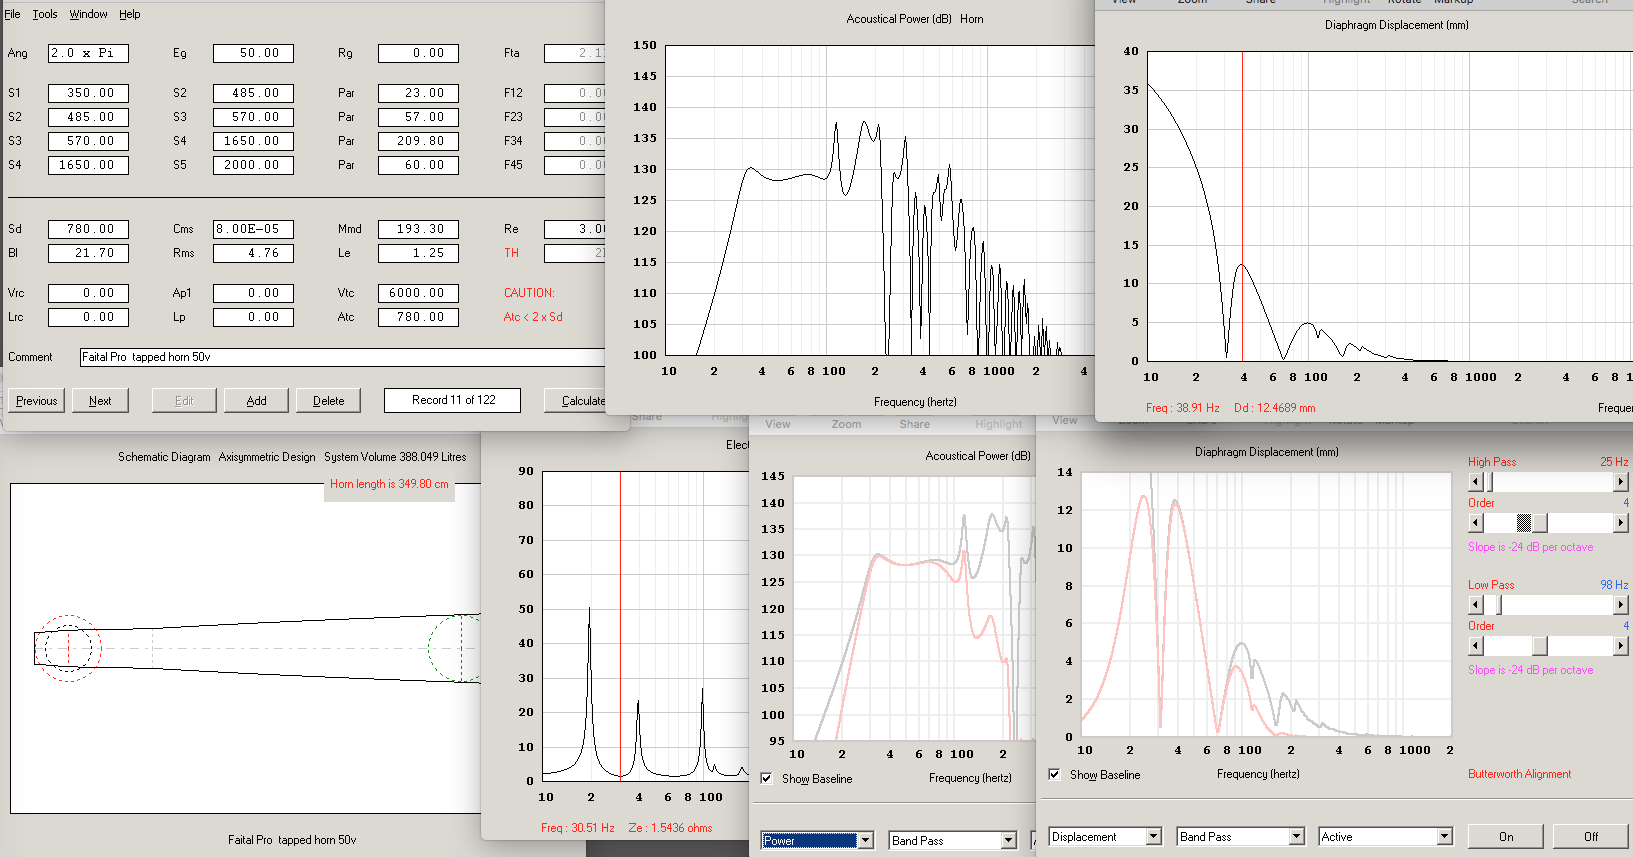Image resolution: width=1633 pixels, height=857 pixels.
Task: Turn the filter On
Action: tap(1506, 836)
